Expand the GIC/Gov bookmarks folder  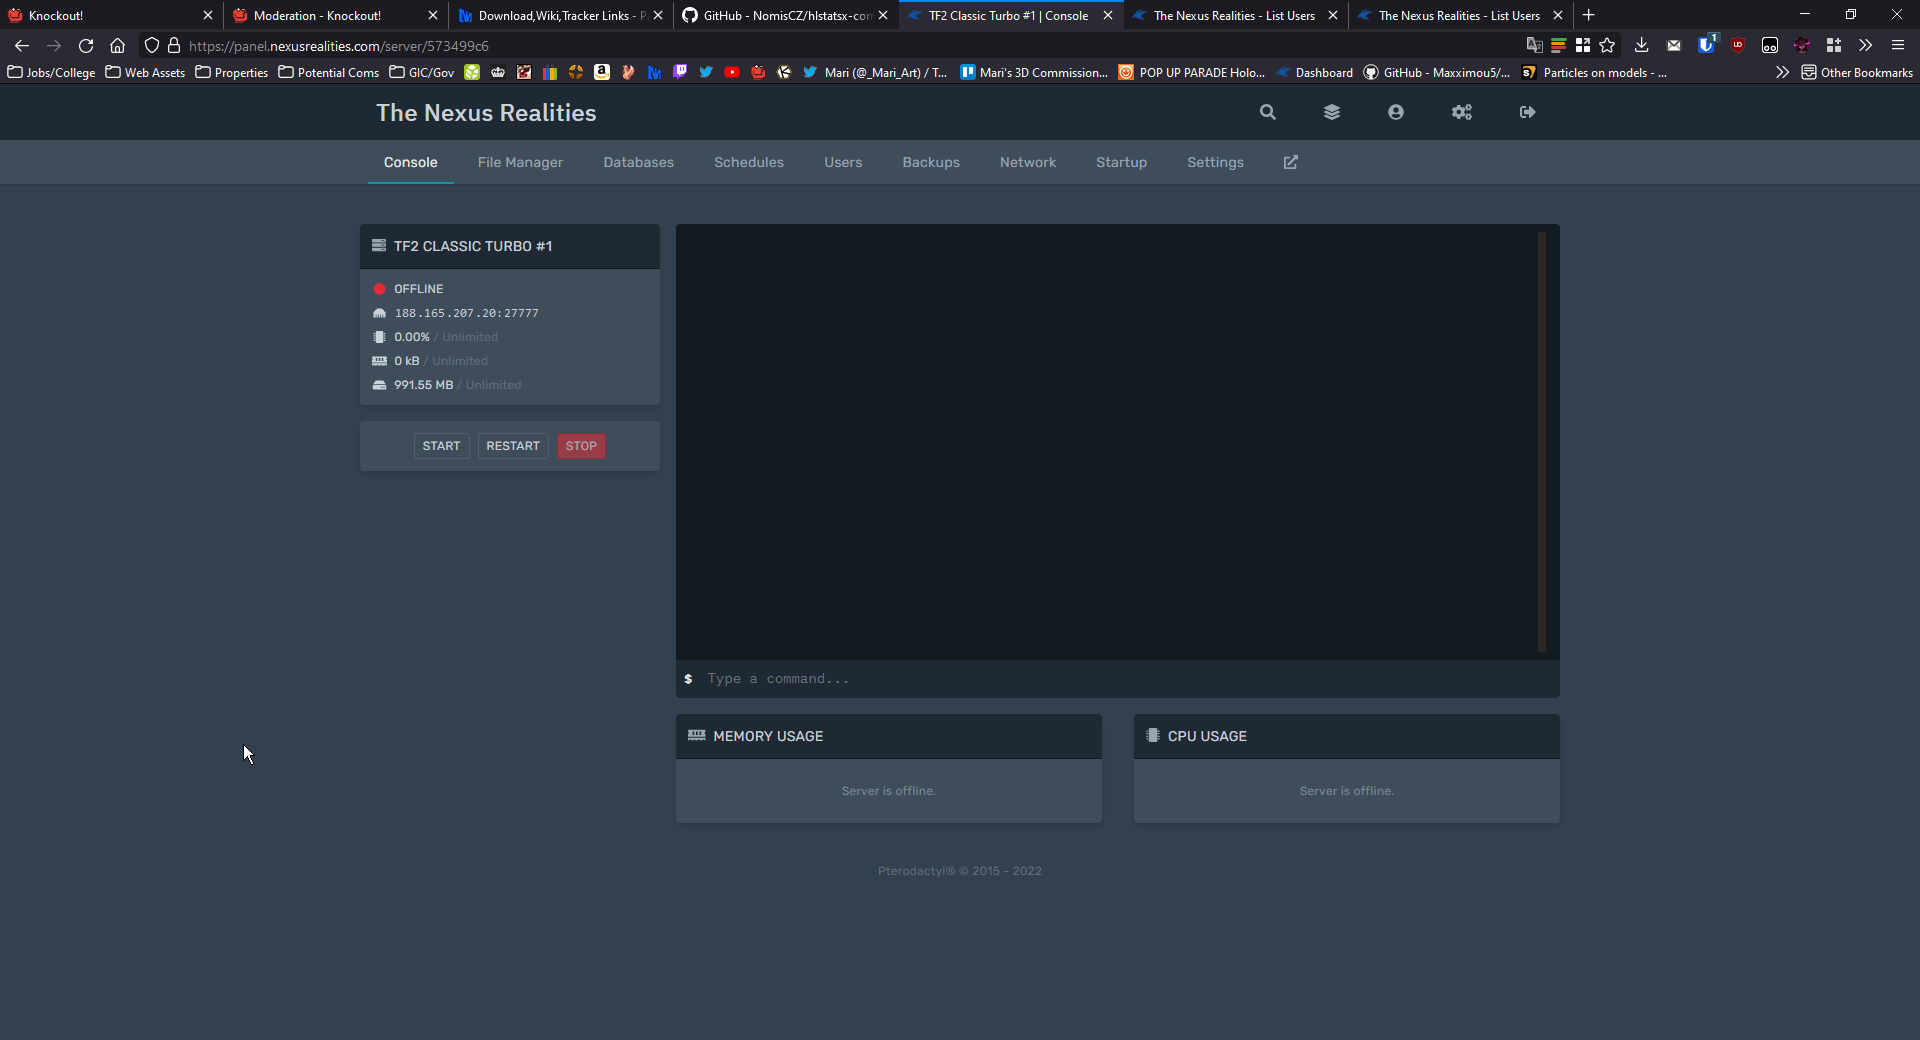pos(422,72)
